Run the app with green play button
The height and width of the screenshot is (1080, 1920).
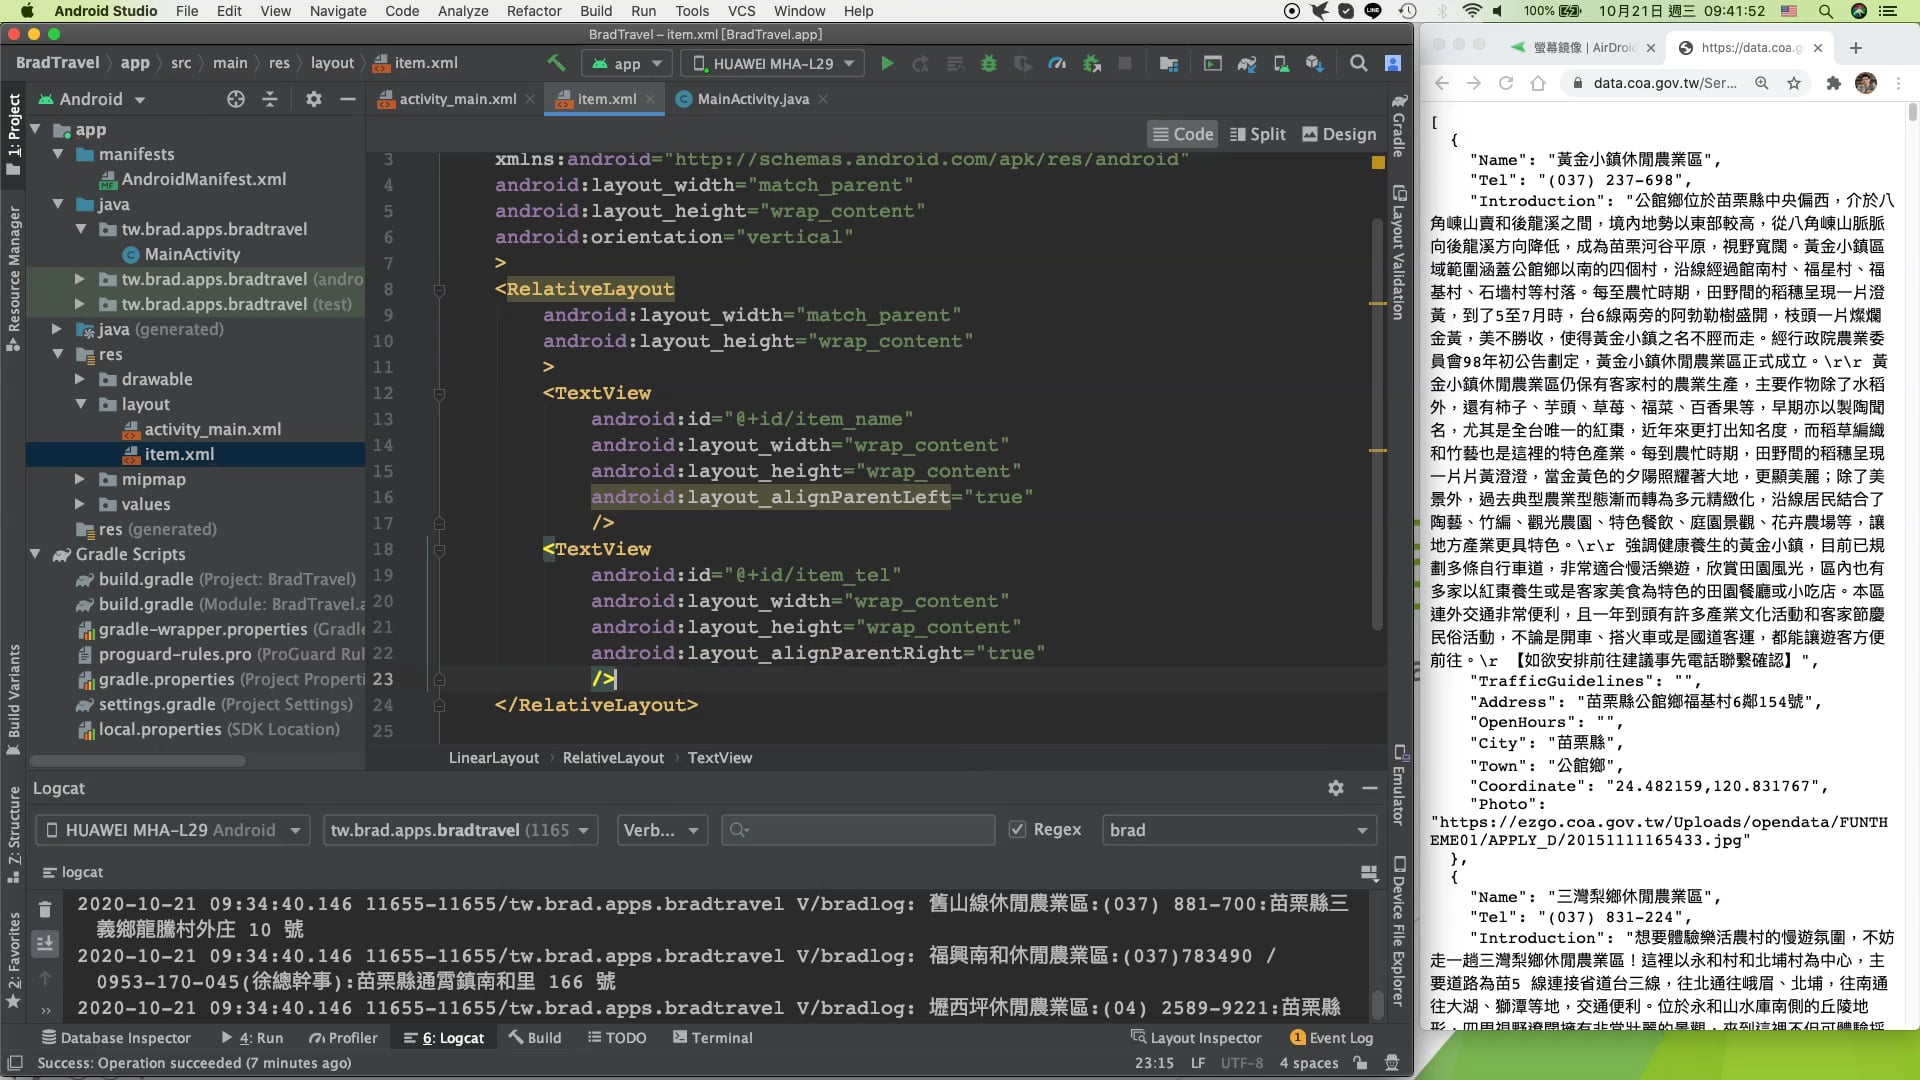coord(886,63)
